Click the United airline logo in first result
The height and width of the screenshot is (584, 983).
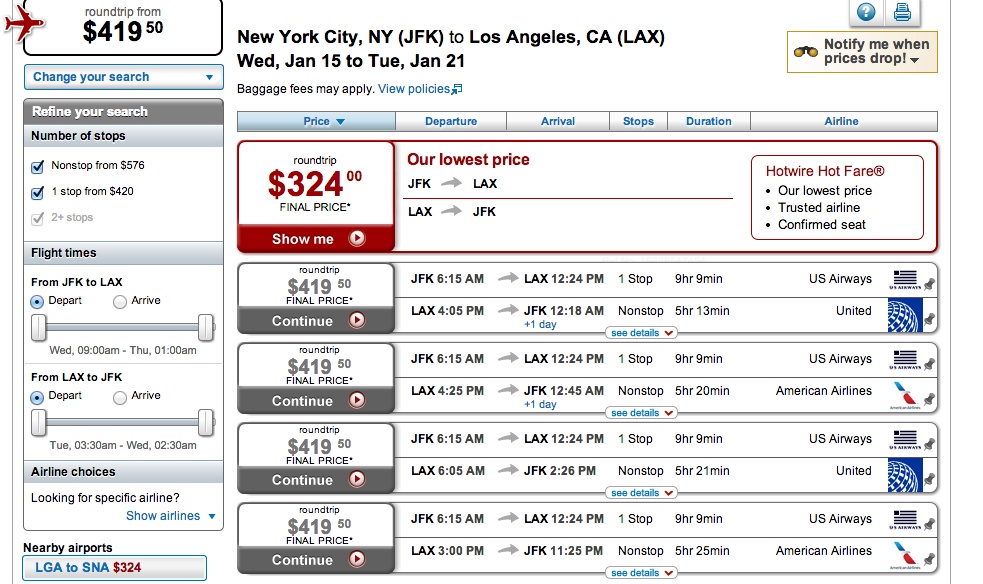tap(905, 315)
